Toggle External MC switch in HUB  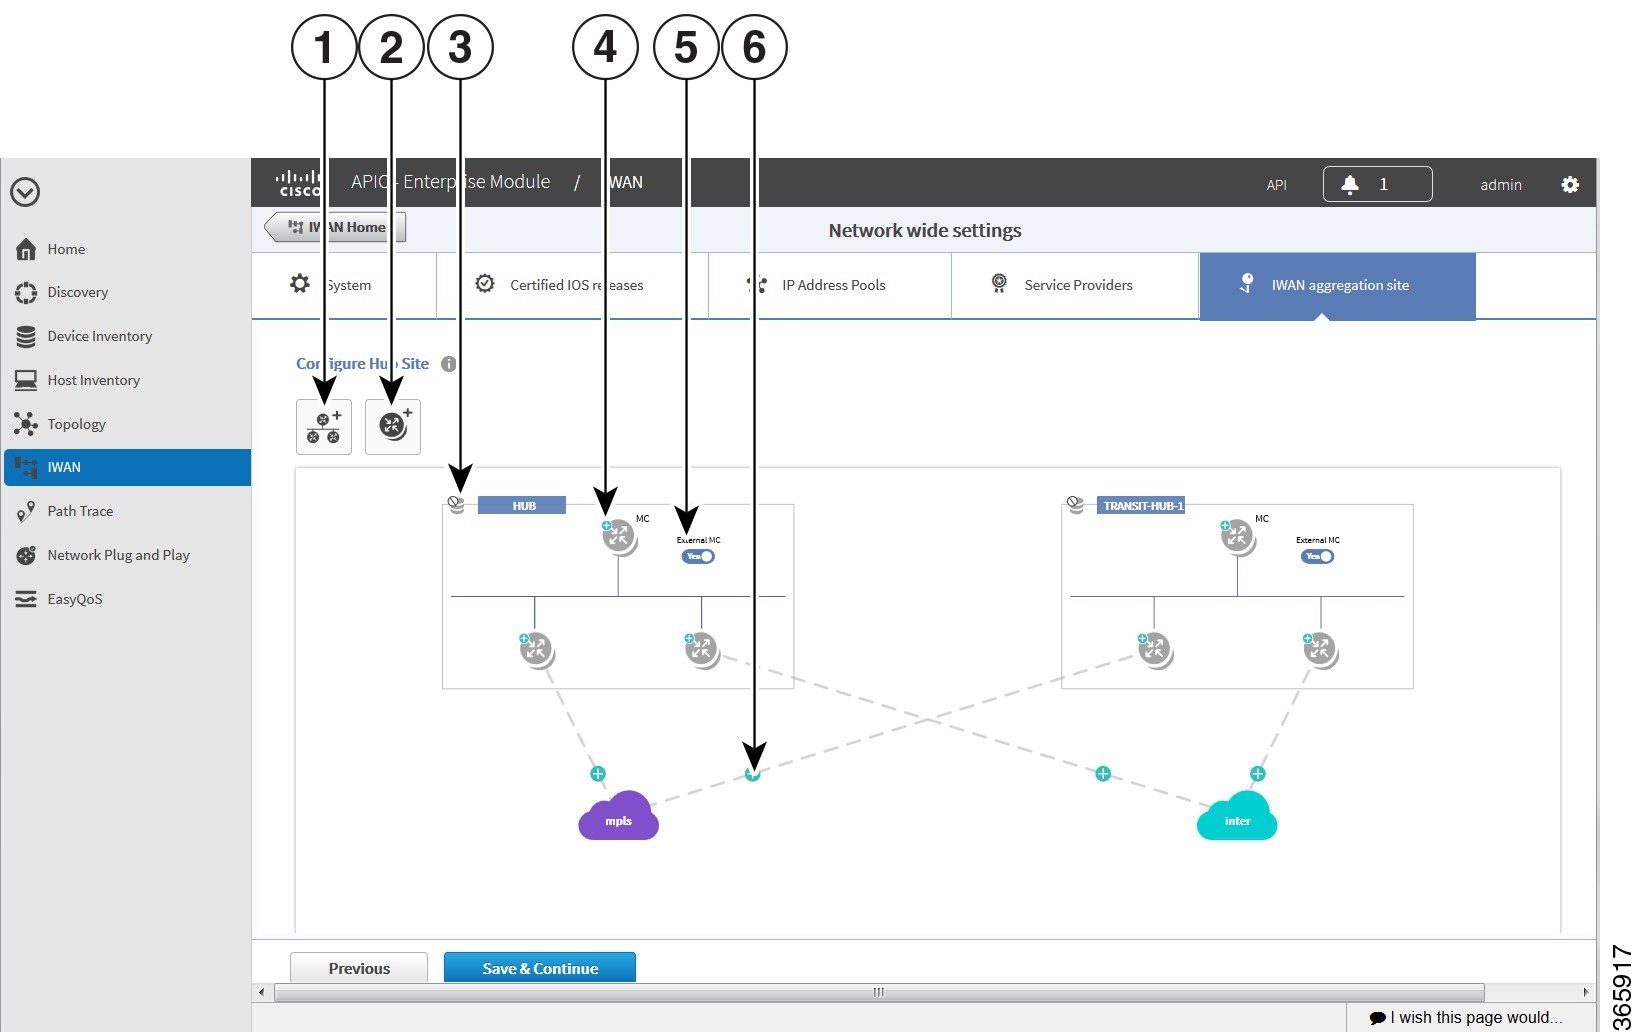[698, 557]
